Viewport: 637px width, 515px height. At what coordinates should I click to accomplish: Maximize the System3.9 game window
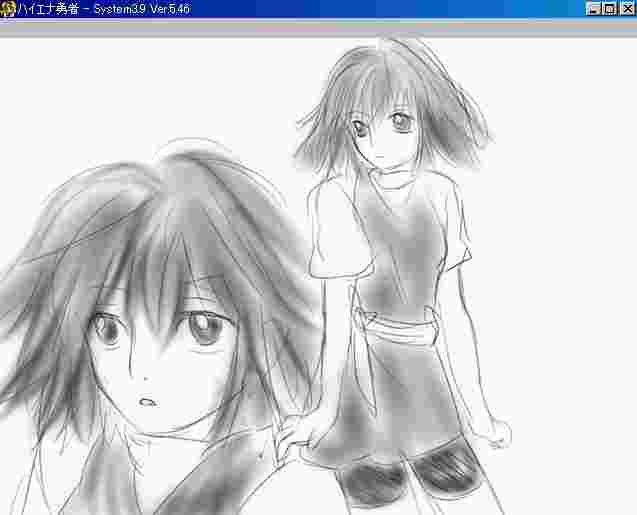pos(609,9)
